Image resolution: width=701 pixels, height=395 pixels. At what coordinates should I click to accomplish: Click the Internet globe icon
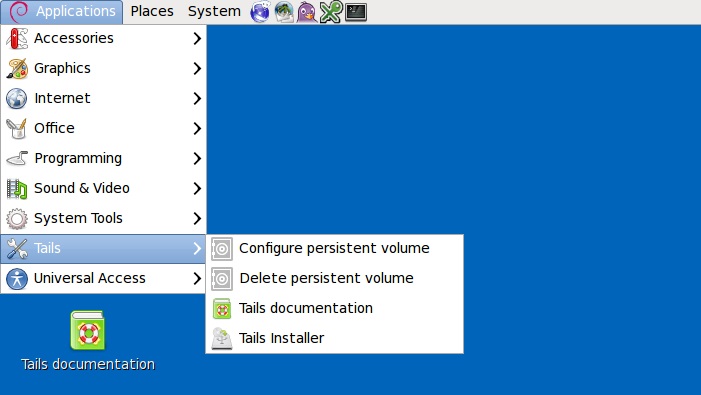17,98
